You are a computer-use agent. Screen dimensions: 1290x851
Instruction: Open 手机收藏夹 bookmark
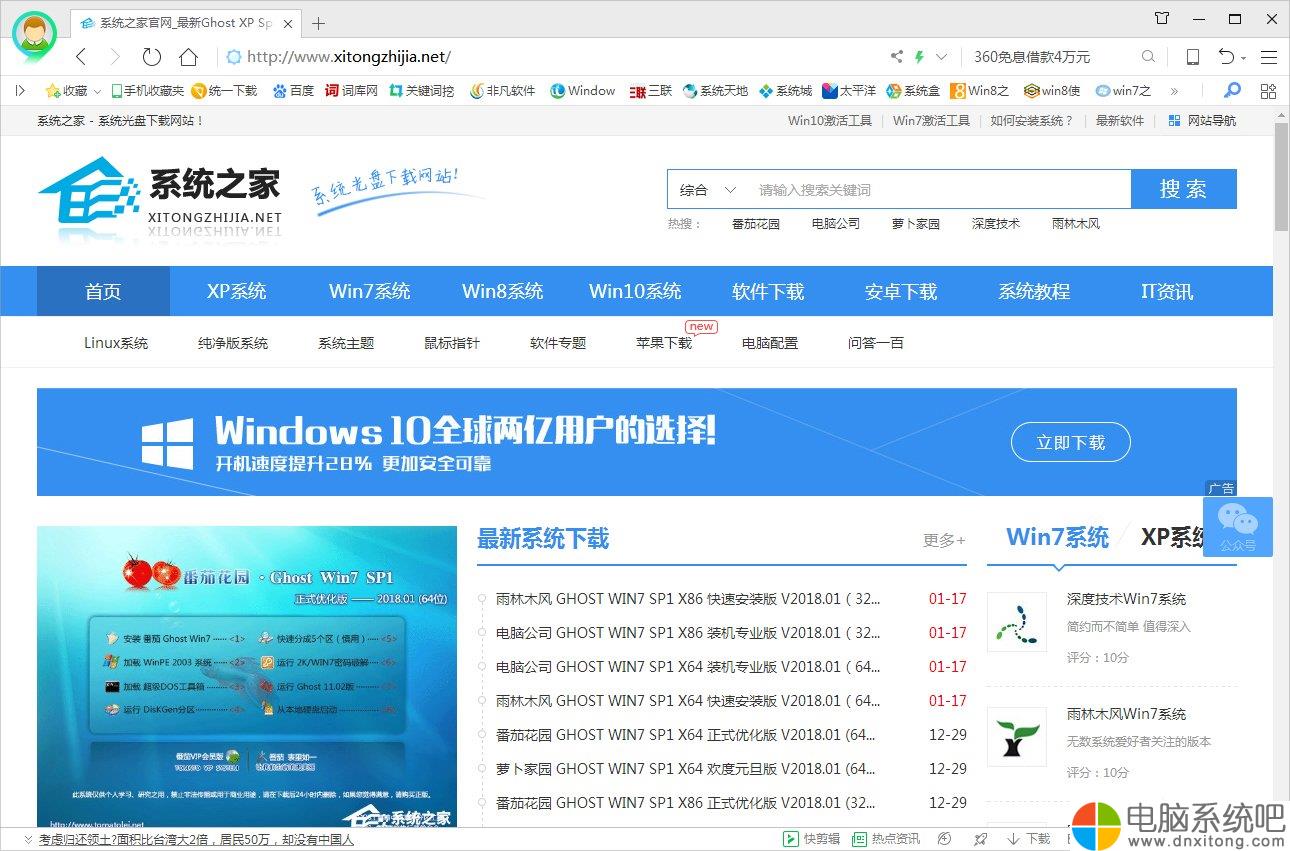pos(147,90)
